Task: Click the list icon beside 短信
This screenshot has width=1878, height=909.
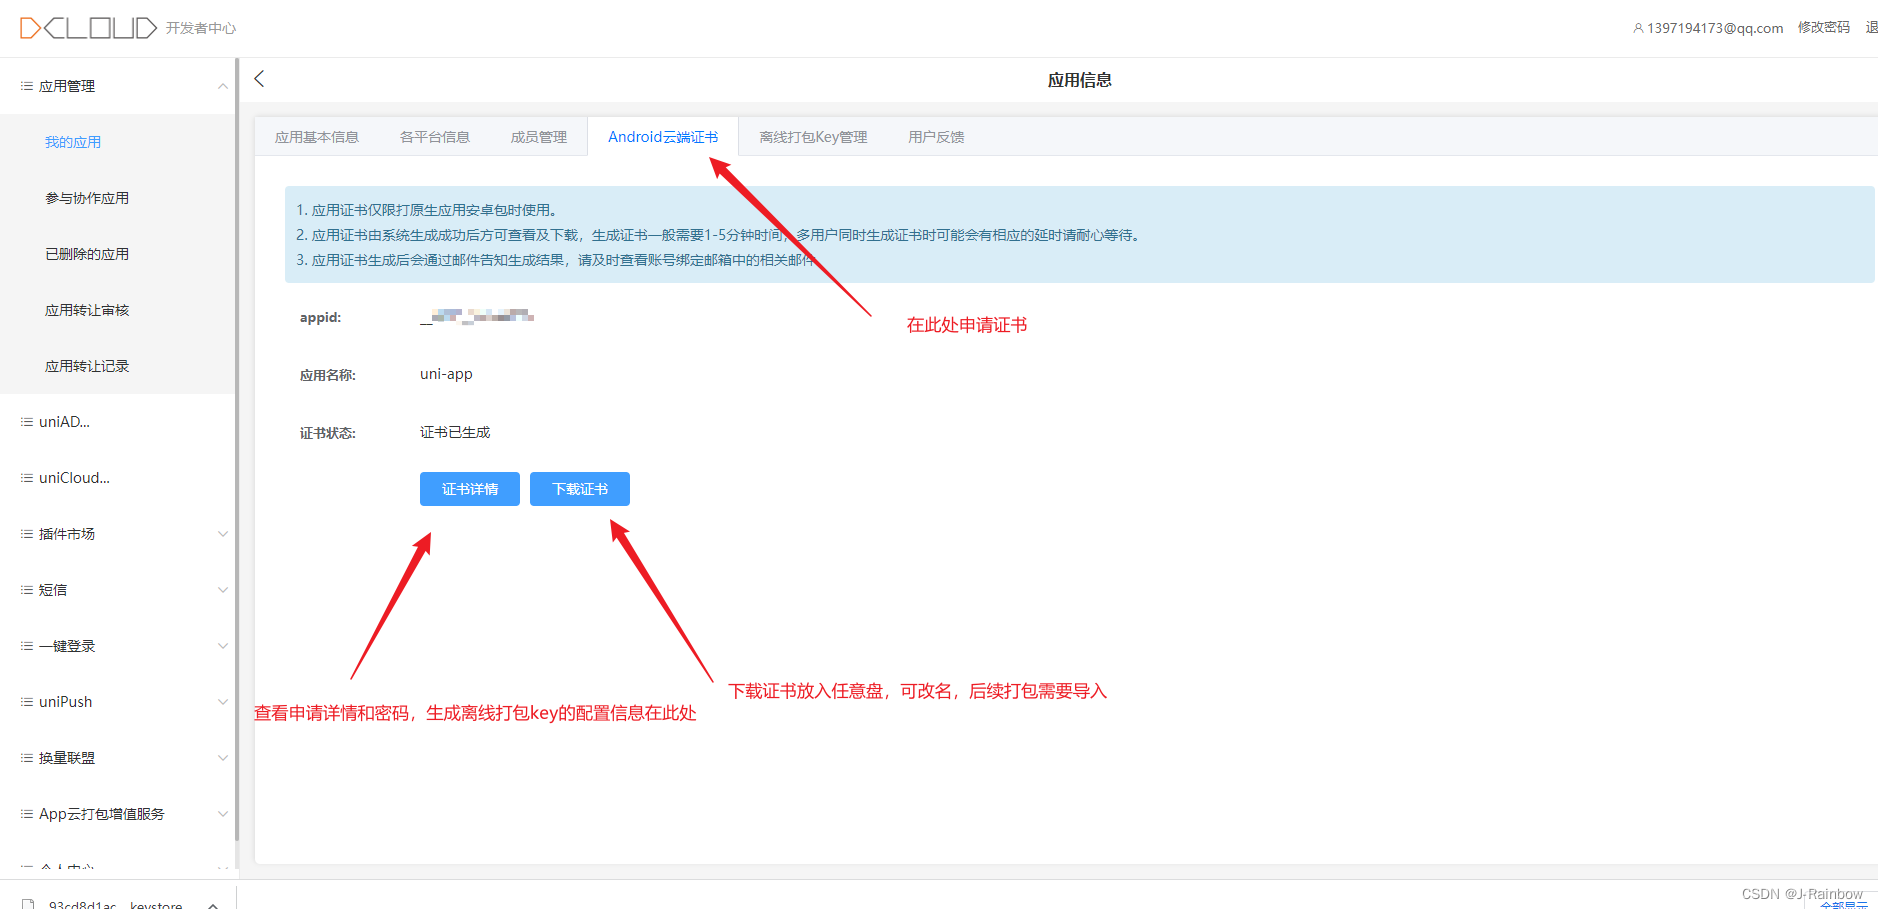Action: tap(27, 590)
